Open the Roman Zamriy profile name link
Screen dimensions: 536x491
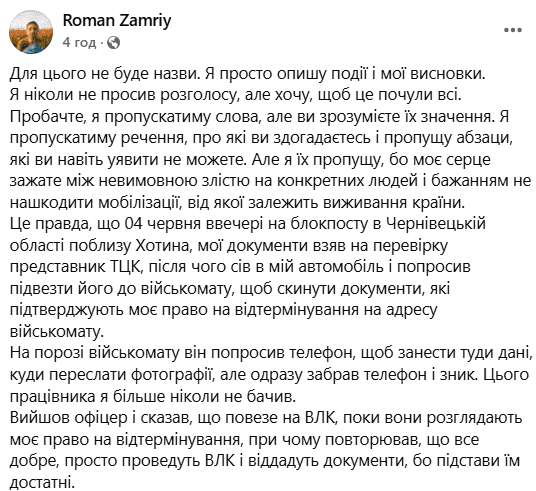pos(117,21)
